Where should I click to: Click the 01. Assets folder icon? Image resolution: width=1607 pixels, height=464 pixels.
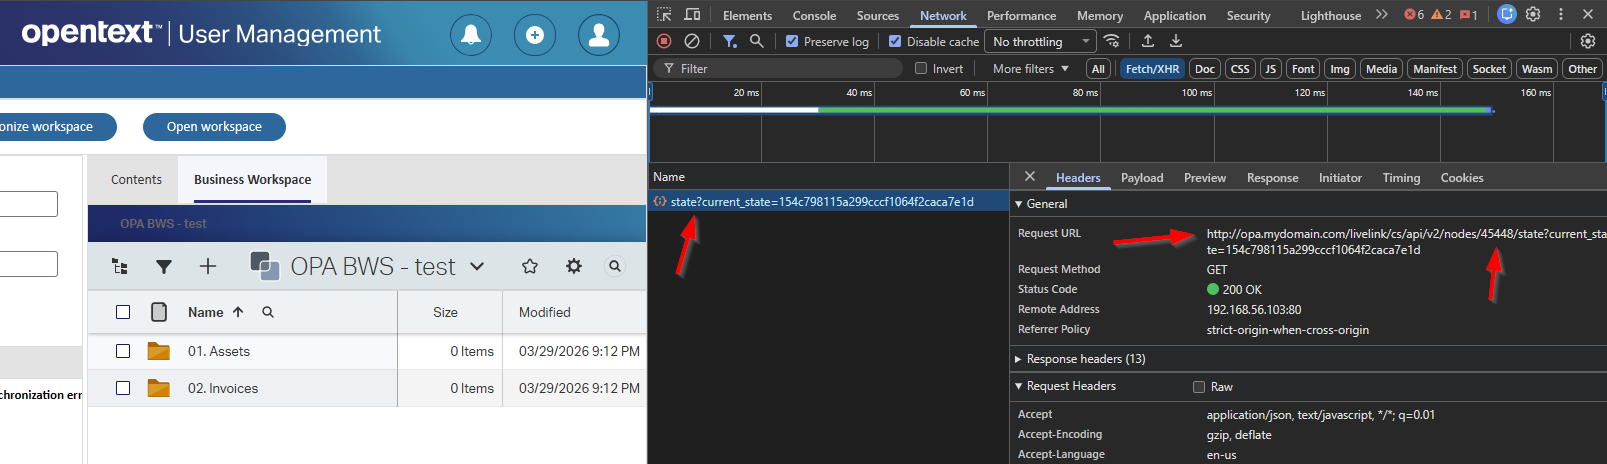coord(159,351)
